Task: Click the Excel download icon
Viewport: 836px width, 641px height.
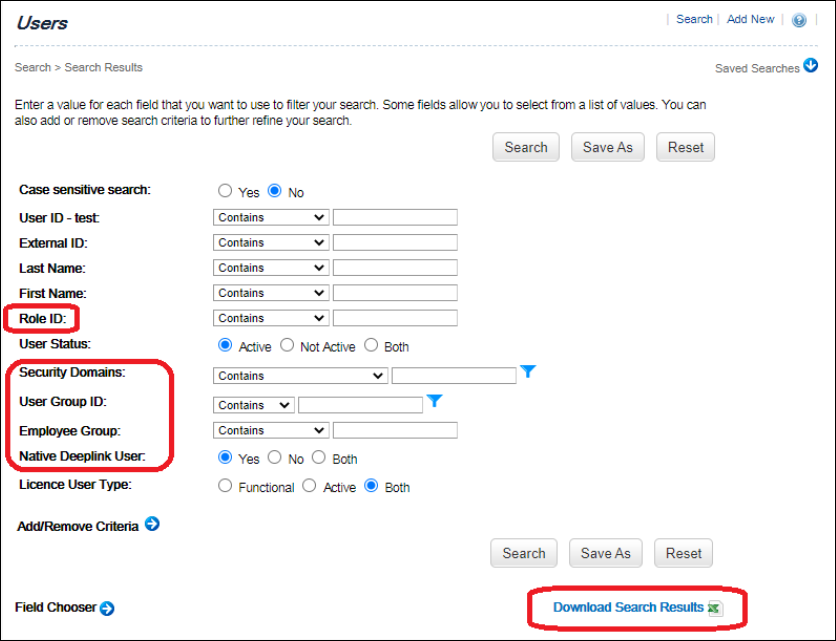Action: [716, 608]
